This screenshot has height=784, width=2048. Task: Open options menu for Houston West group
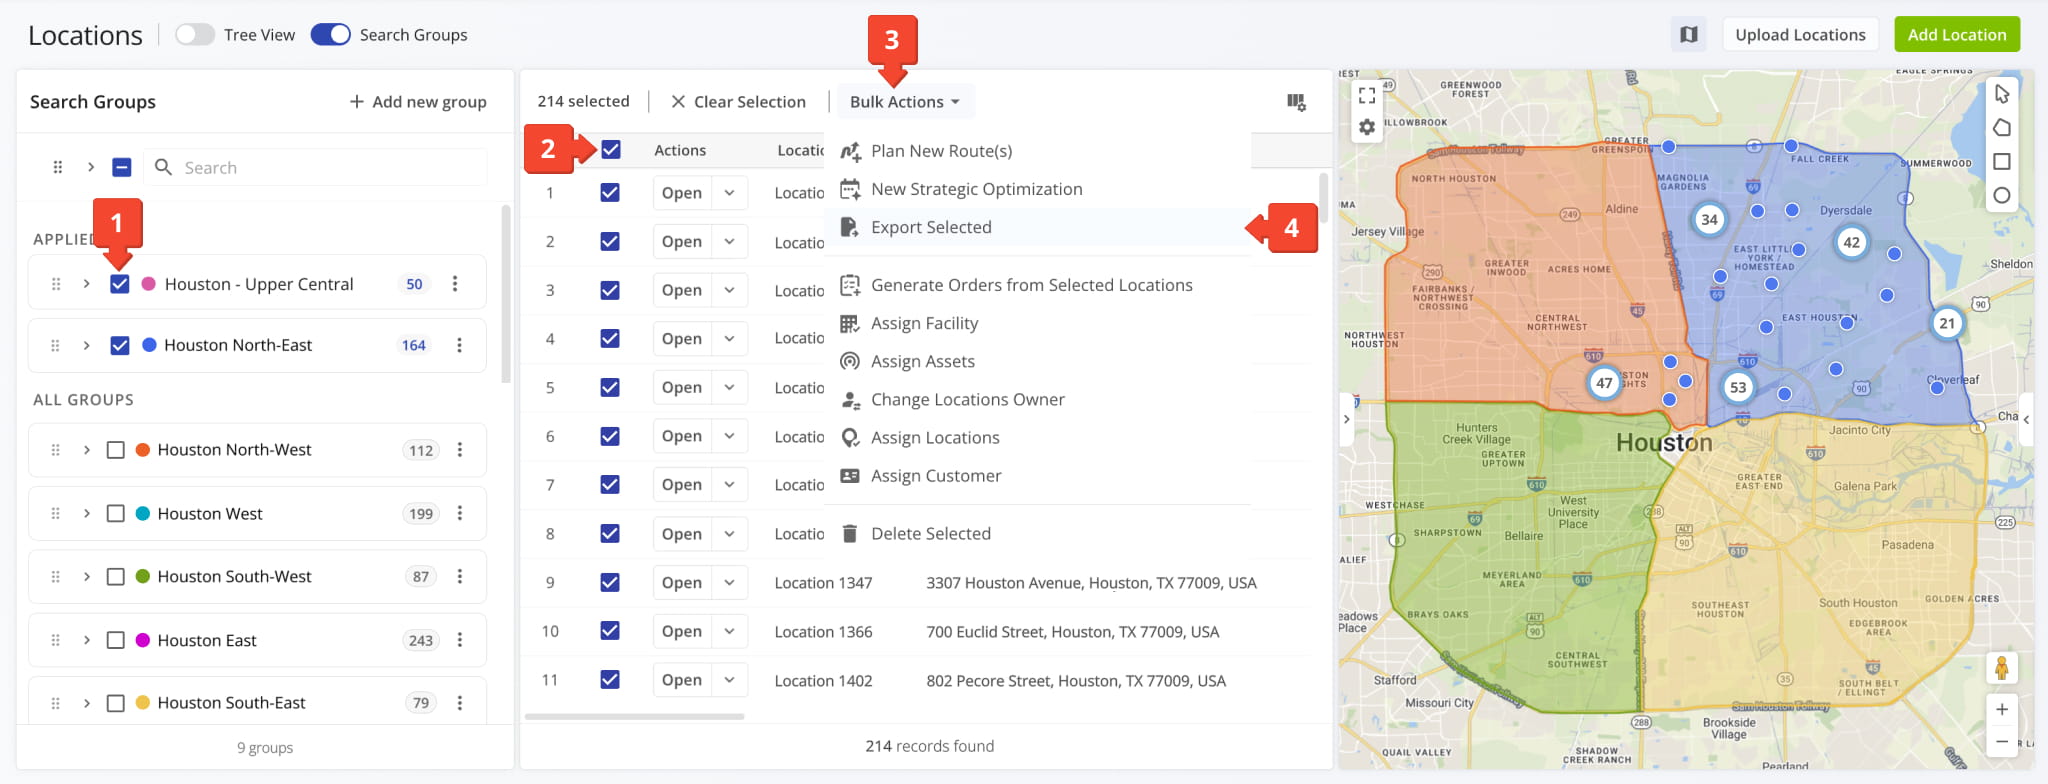tap(460, 513)
